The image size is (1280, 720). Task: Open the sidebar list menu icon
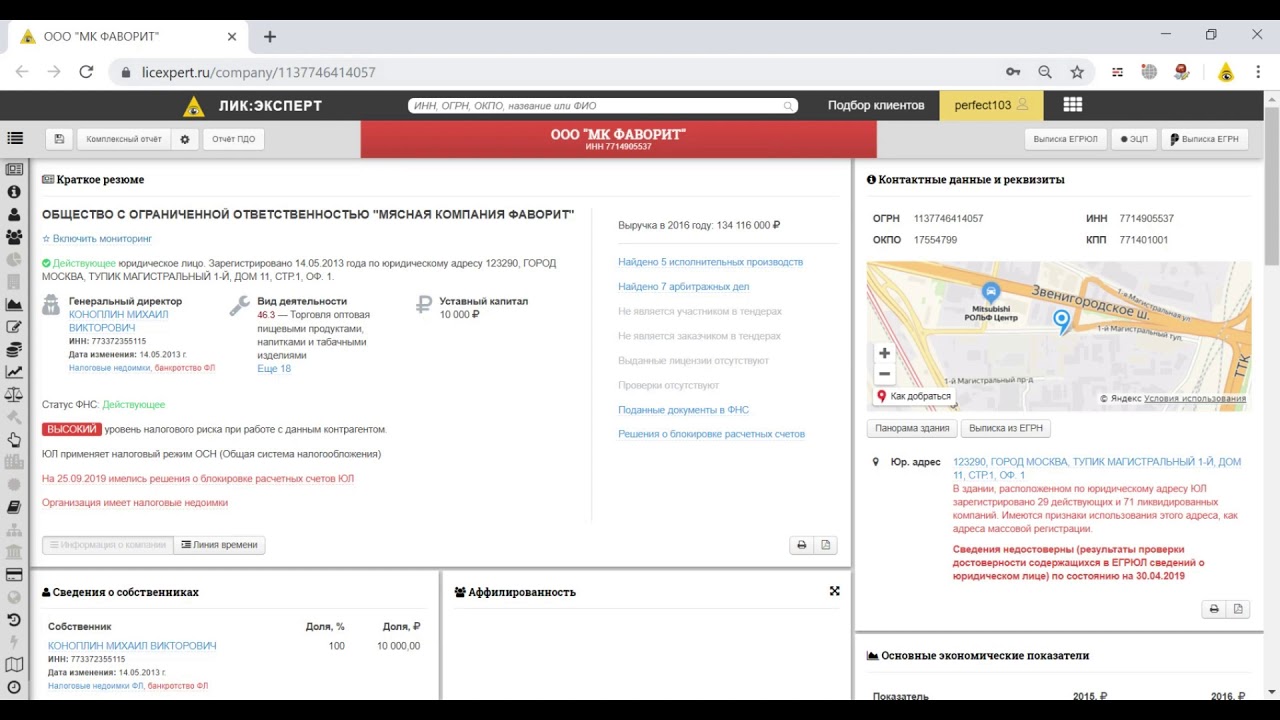[14, 139]
